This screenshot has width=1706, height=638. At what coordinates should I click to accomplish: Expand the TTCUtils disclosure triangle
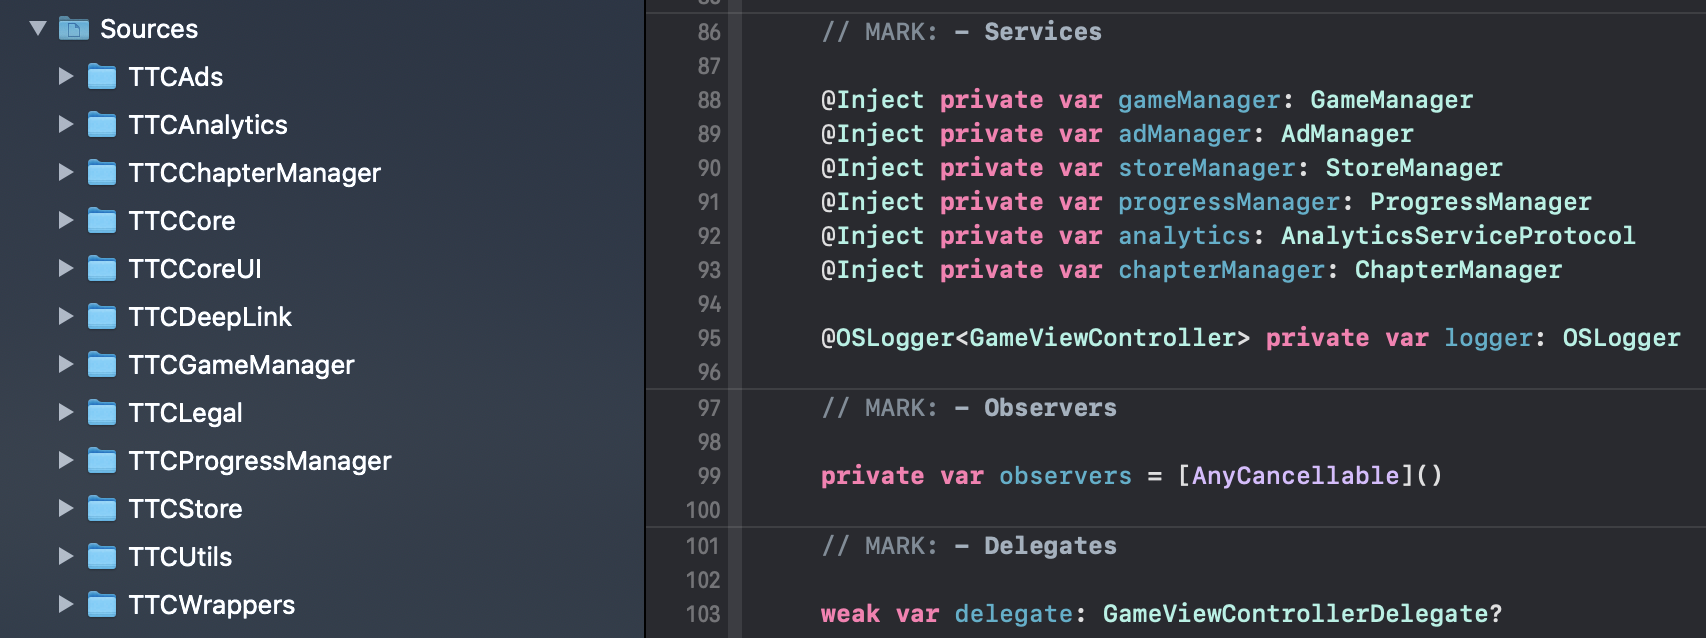pos(66,556)
